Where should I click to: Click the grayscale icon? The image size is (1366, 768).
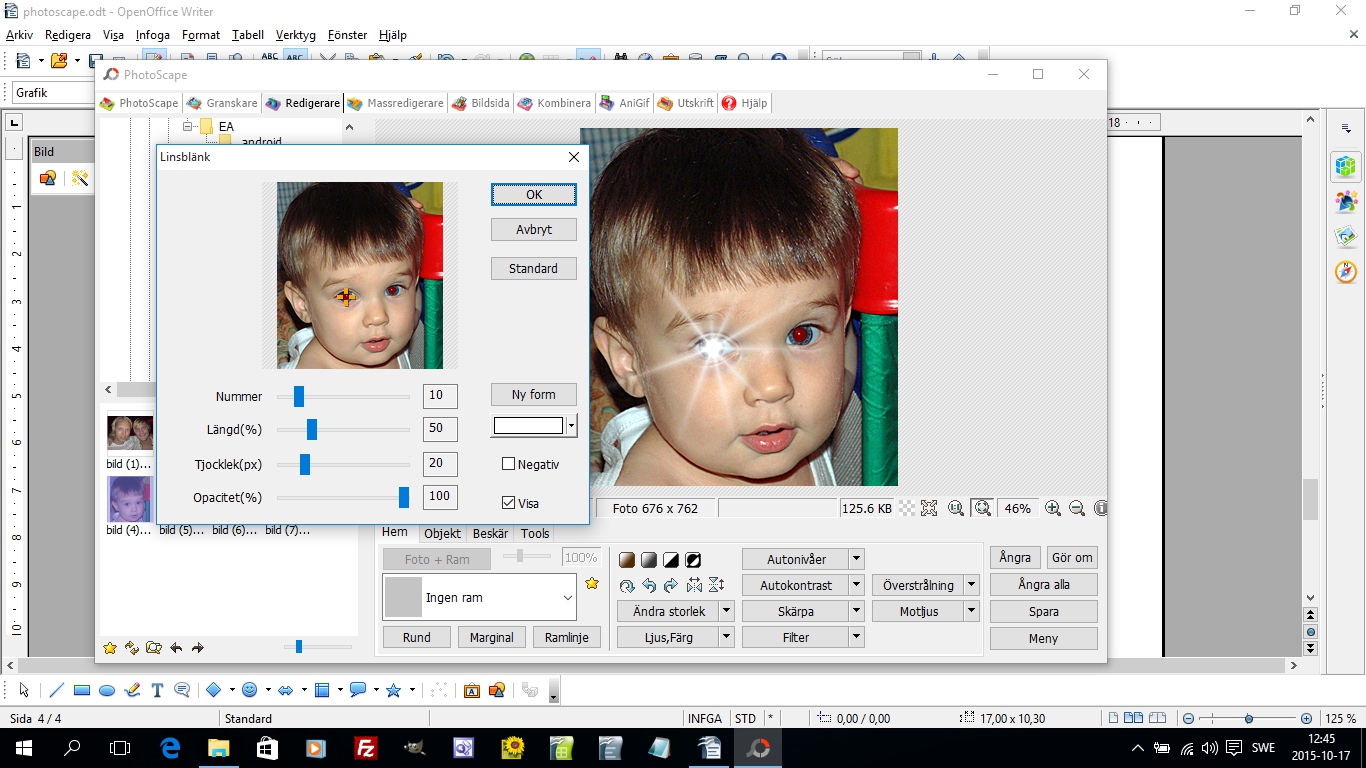tap(649, 560)
